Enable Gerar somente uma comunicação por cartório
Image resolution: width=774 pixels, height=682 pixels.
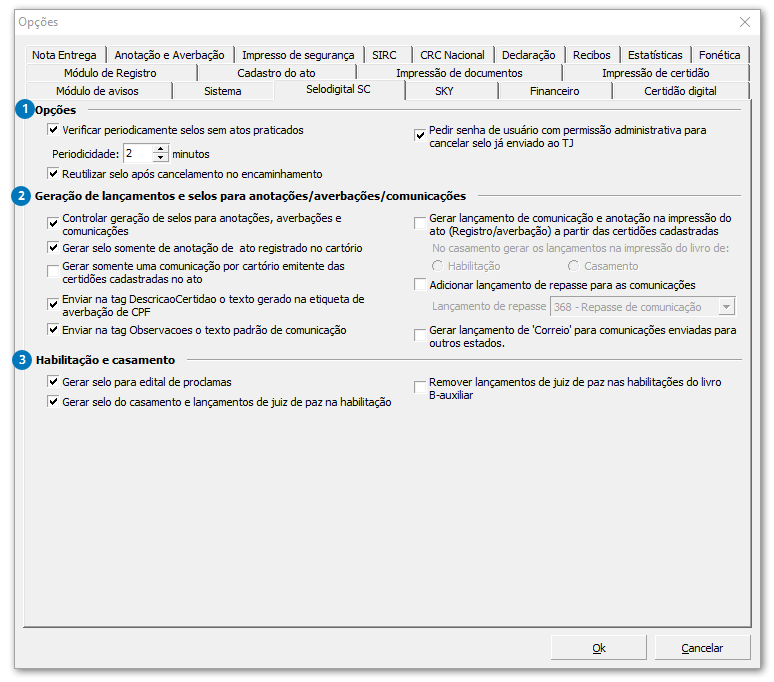click(x=53, y=271)
